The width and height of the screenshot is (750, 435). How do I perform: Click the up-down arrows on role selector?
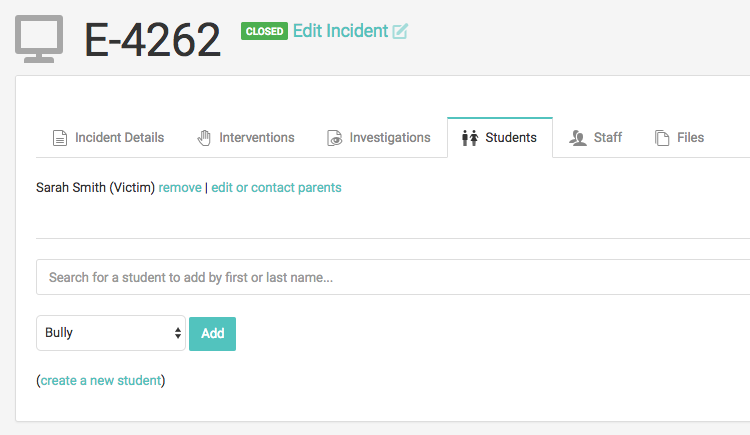(177, 333)
